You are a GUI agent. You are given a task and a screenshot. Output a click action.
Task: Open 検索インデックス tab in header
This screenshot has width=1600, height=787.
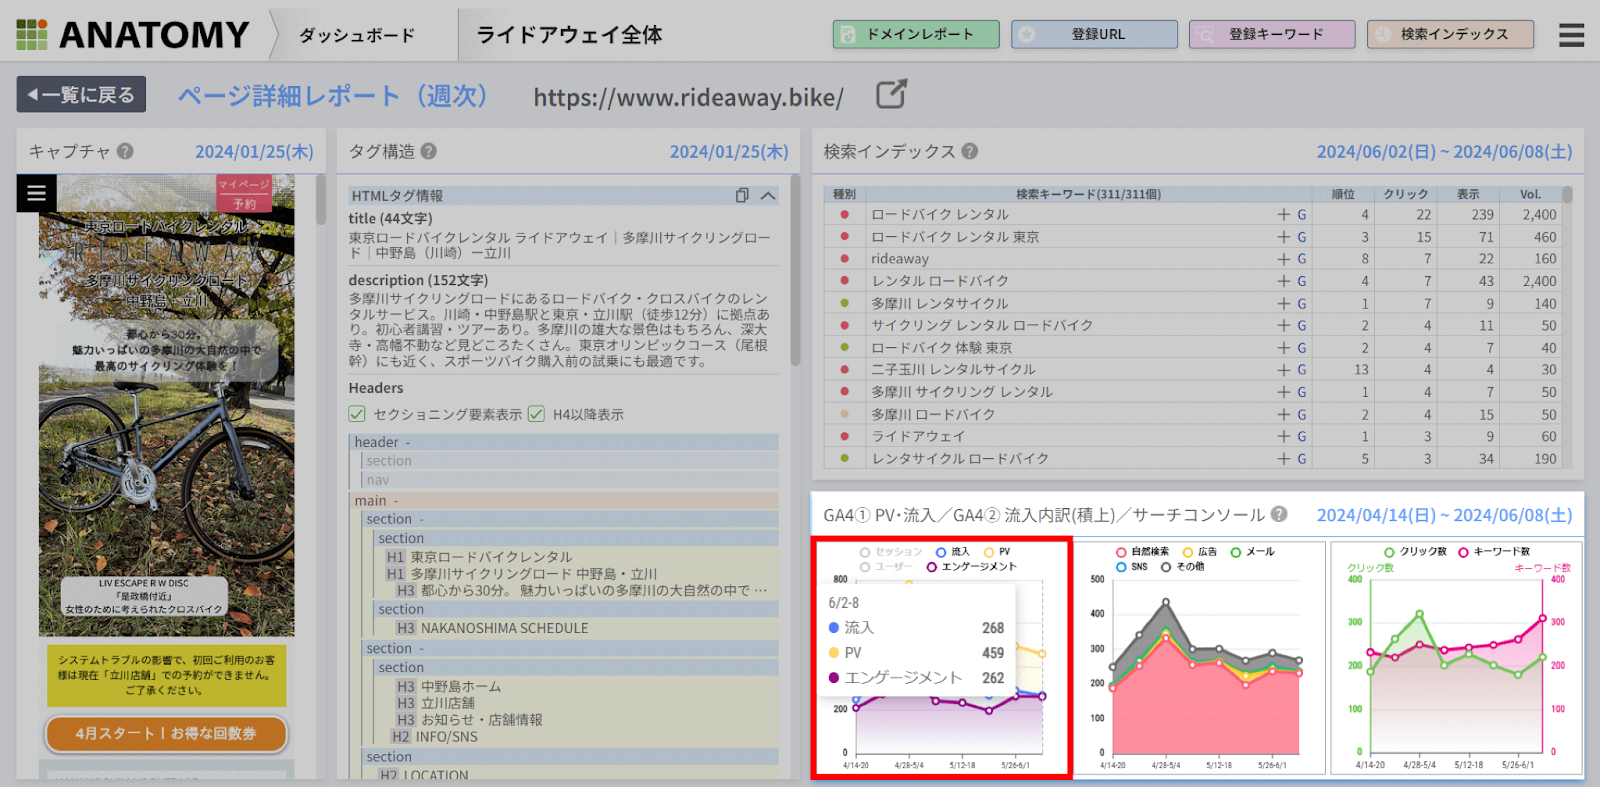(1450, 34)
